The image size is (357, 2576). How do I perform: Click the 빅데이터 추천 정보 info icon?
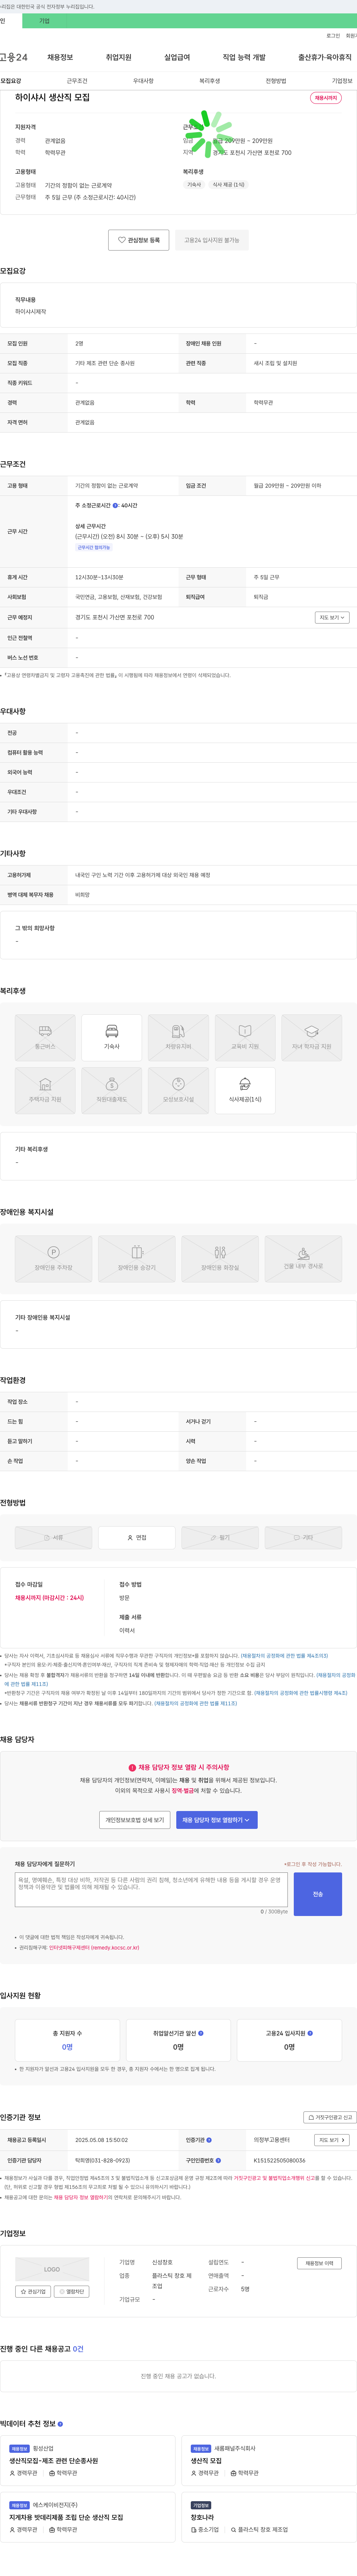[x=60, y=2424]
